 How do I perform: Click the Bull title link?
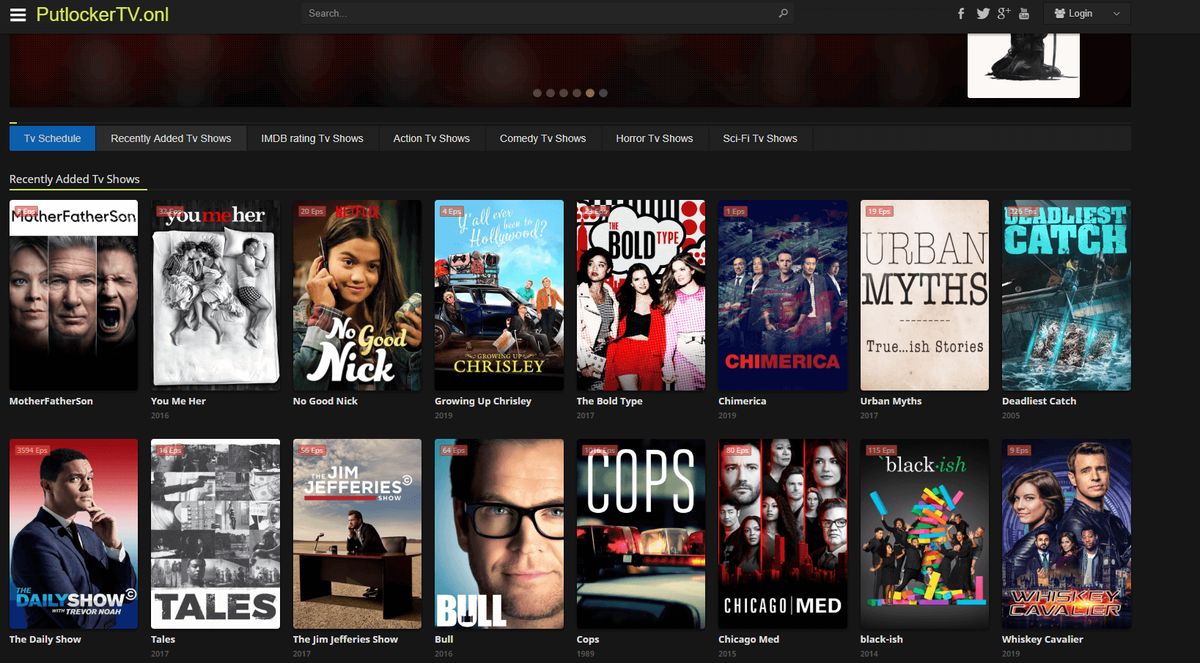[444, 640]
